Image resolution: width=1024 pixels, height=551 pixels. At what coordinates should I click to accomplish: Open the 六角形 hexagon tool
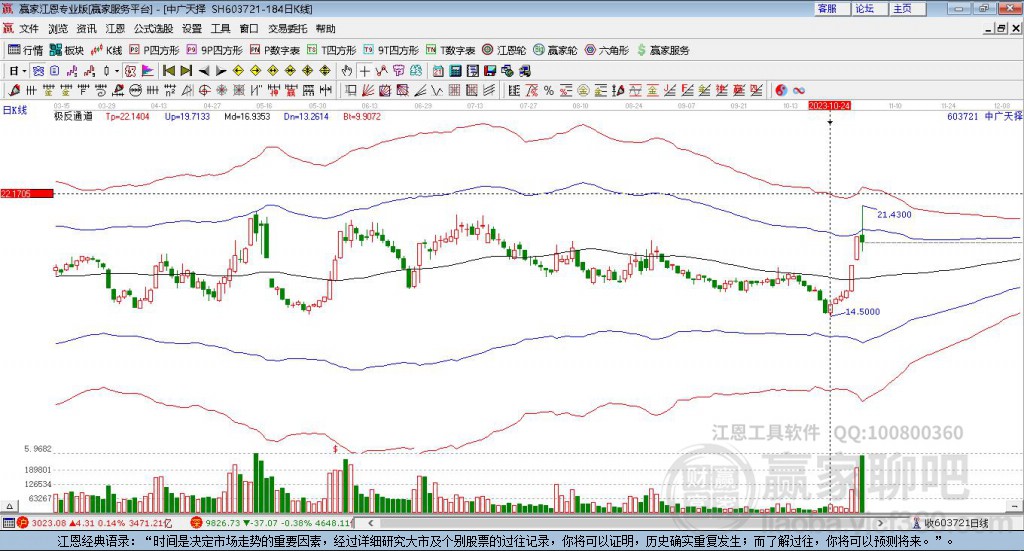click(607, 50)
